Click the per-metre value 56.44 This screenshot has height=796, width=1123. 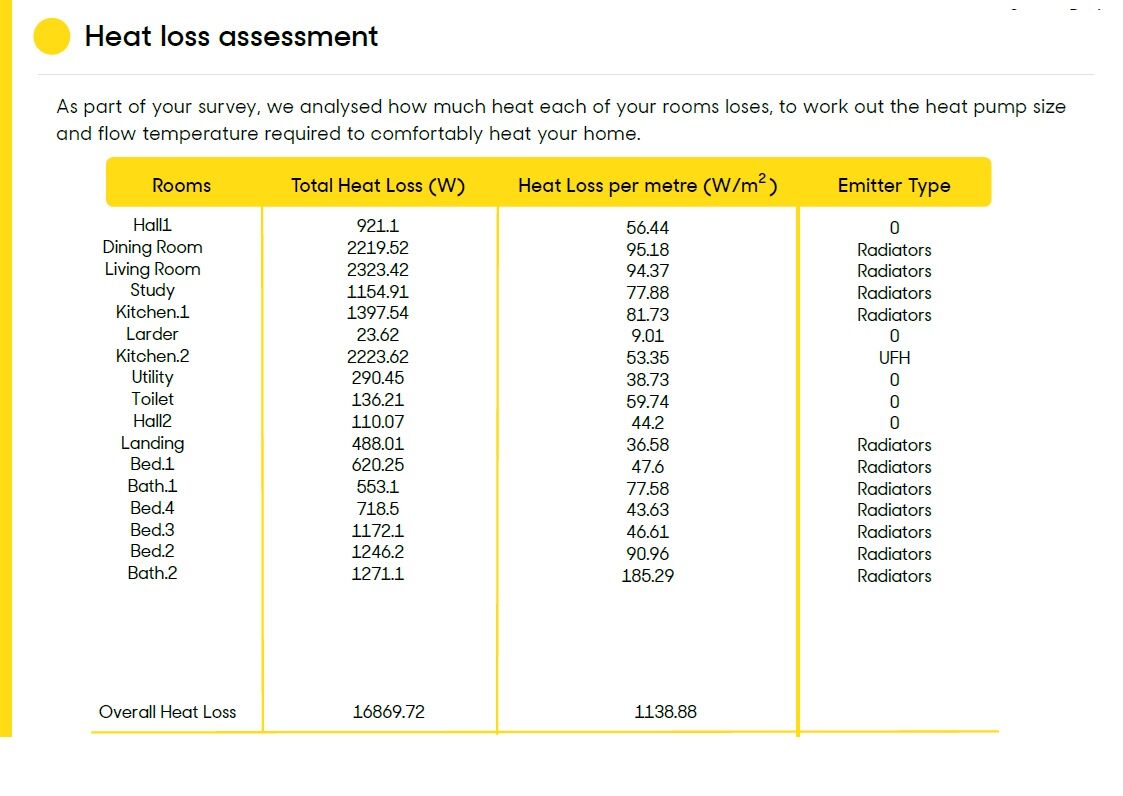(x=647, y=228)
